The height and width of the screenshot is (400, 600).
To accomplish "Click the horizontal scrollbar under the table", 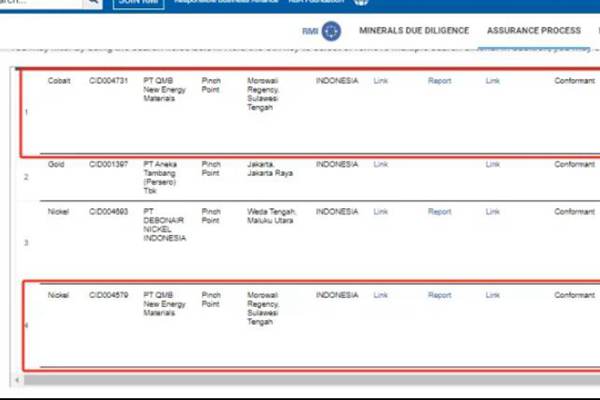I will point(300,380).
